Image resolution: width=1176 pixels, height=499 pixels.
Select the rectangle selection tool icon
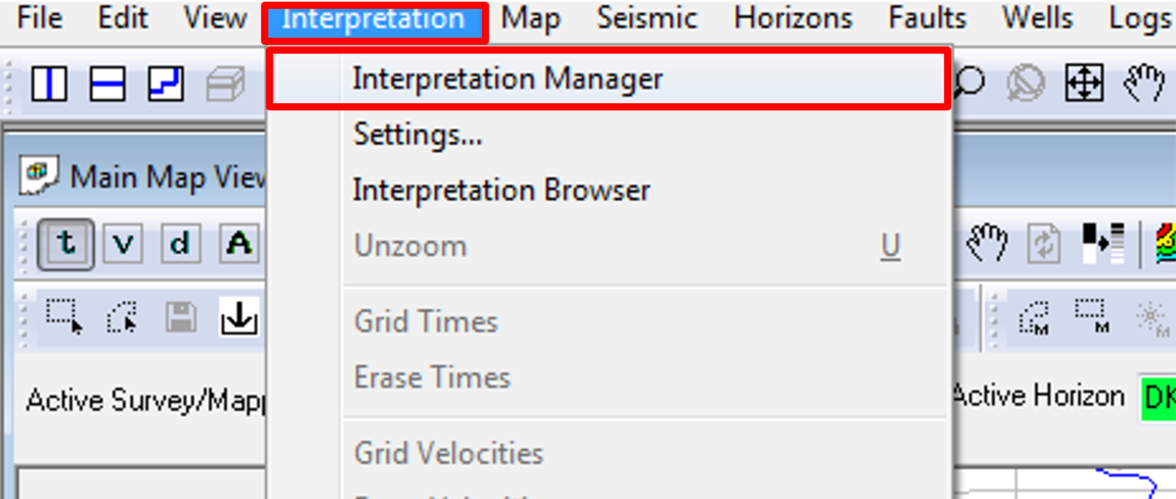64,316
